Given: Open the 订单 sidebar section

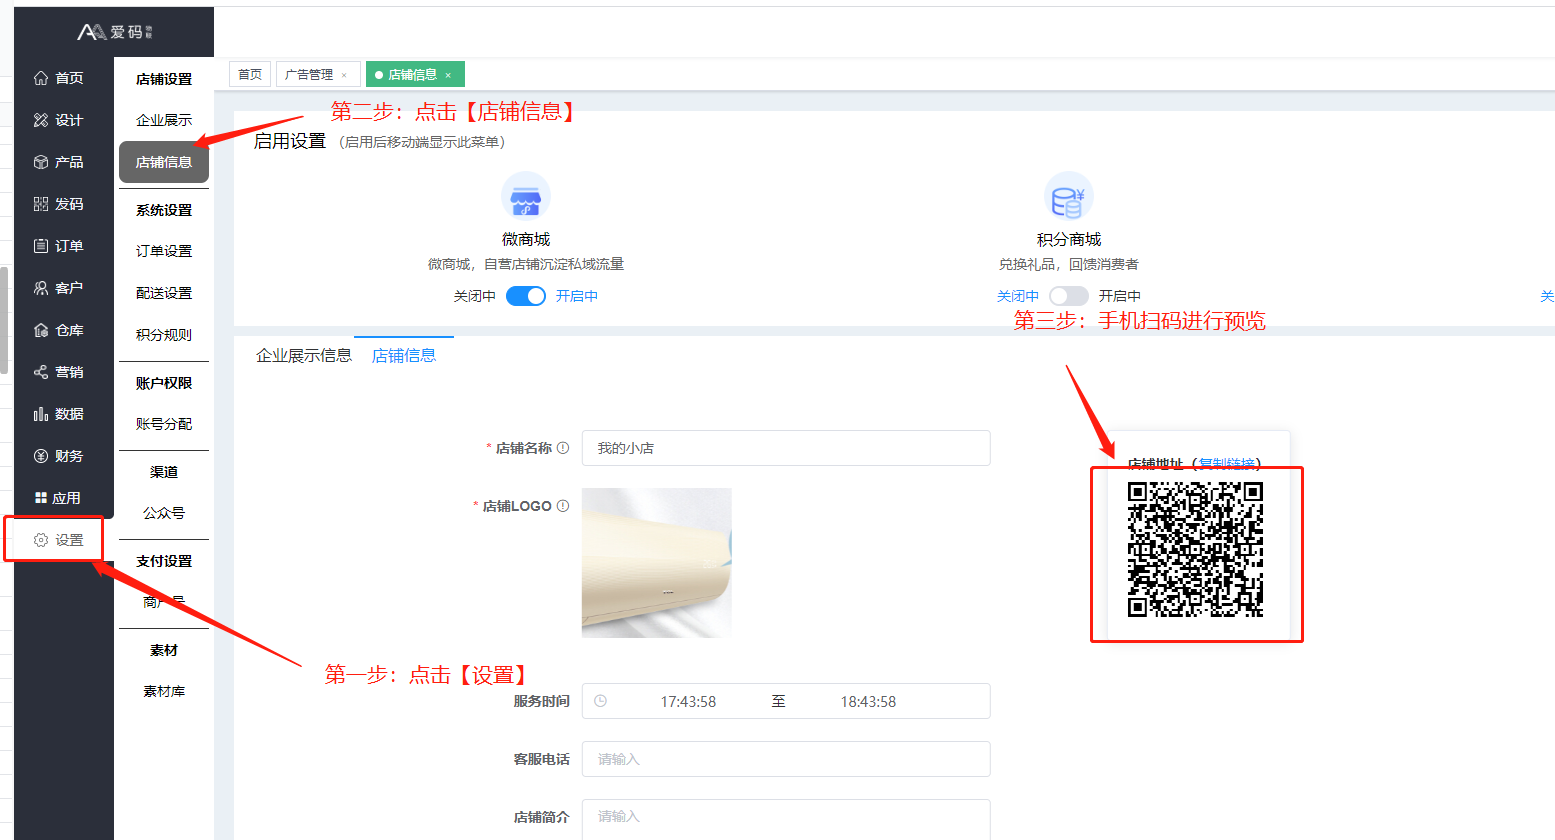Looking at the screenshot, I should [x=59, y=246].
